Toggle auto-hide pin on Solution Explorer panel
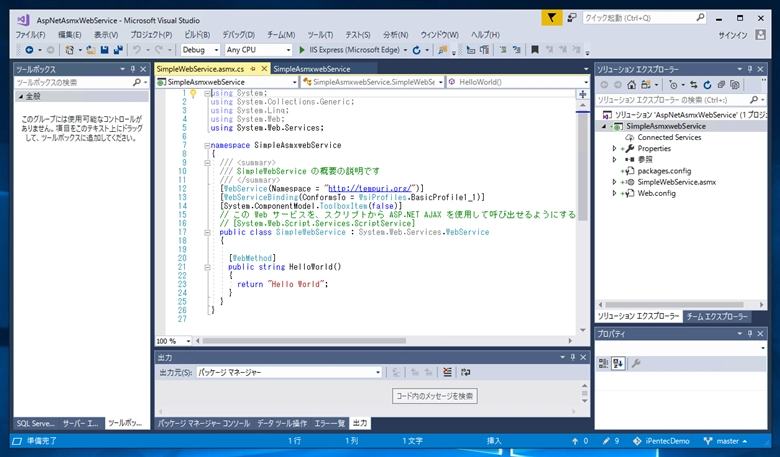Image resolution: width=780 pixels, height=457 pixels. tap(750, 69)
